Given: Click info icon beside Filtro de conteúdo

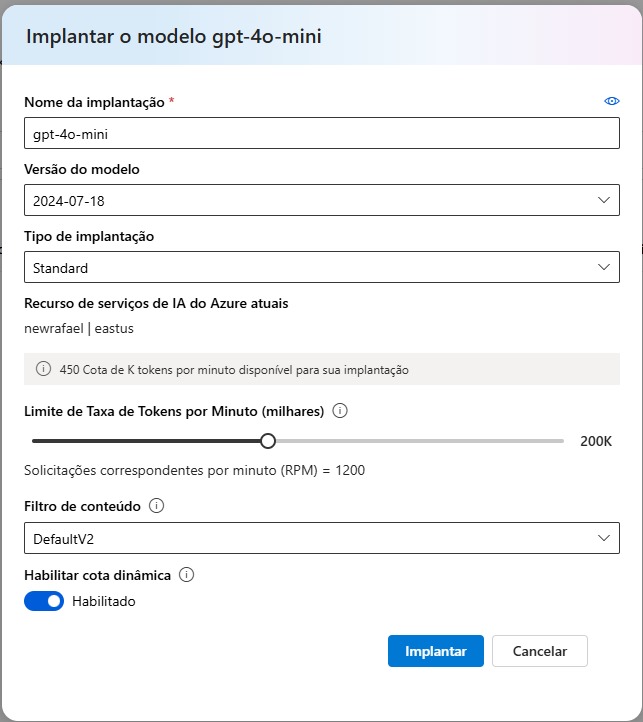Looking at the screenshot, I should pyautogui.click(x=157, y=506).
